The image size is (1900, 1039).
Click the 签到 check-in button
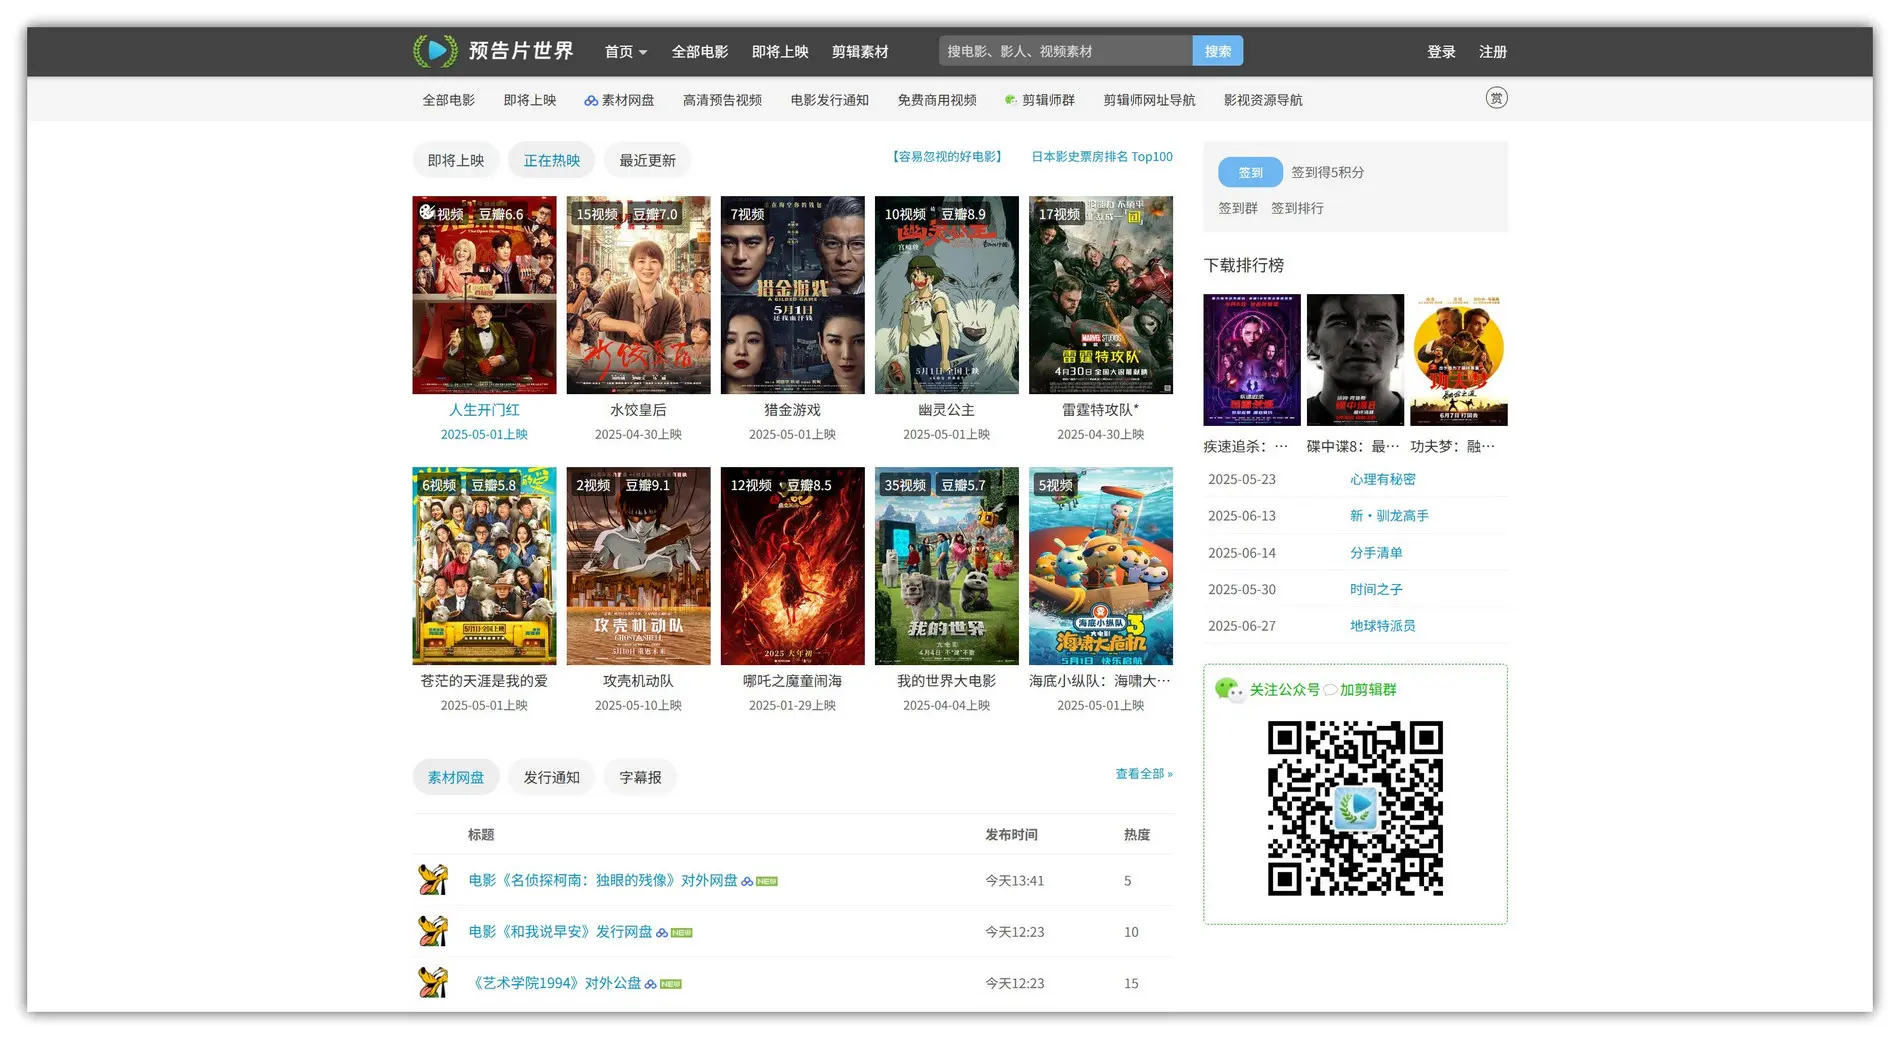[x=1250, y=172]
